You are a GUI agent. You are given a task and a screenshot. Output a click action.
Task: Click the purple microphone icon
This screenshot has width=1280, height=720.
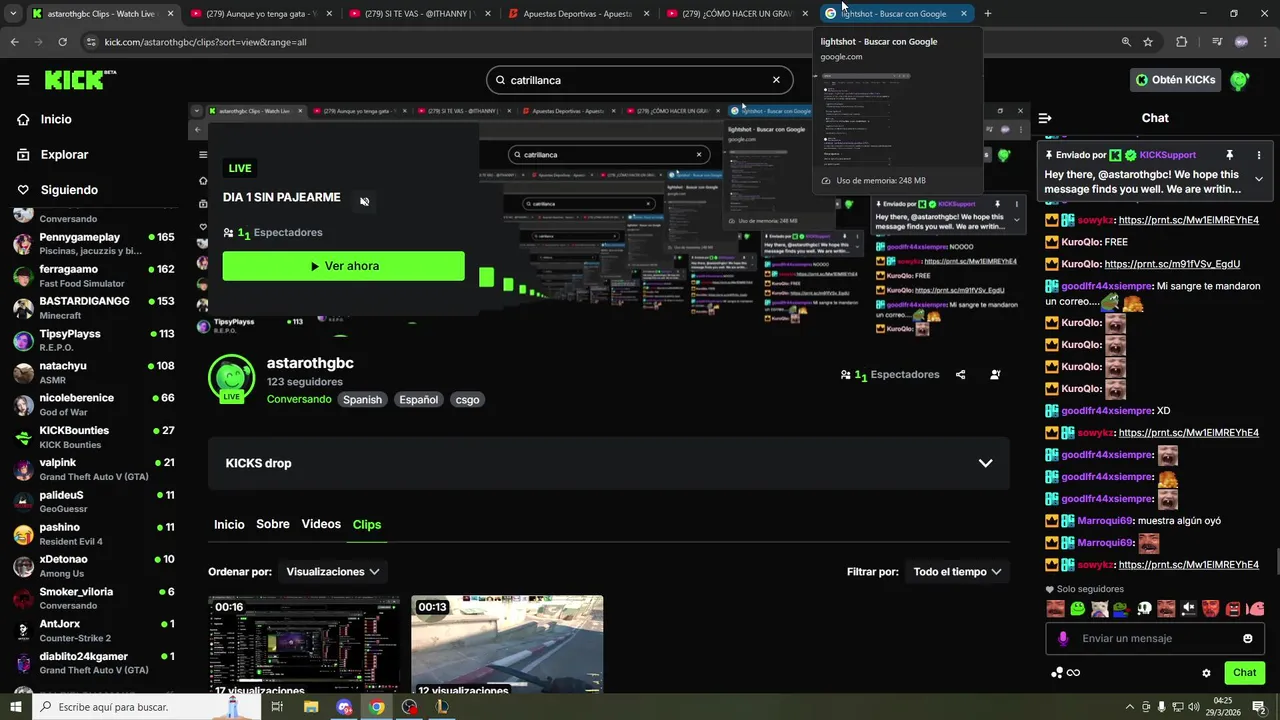click(x=1063, y=638)
